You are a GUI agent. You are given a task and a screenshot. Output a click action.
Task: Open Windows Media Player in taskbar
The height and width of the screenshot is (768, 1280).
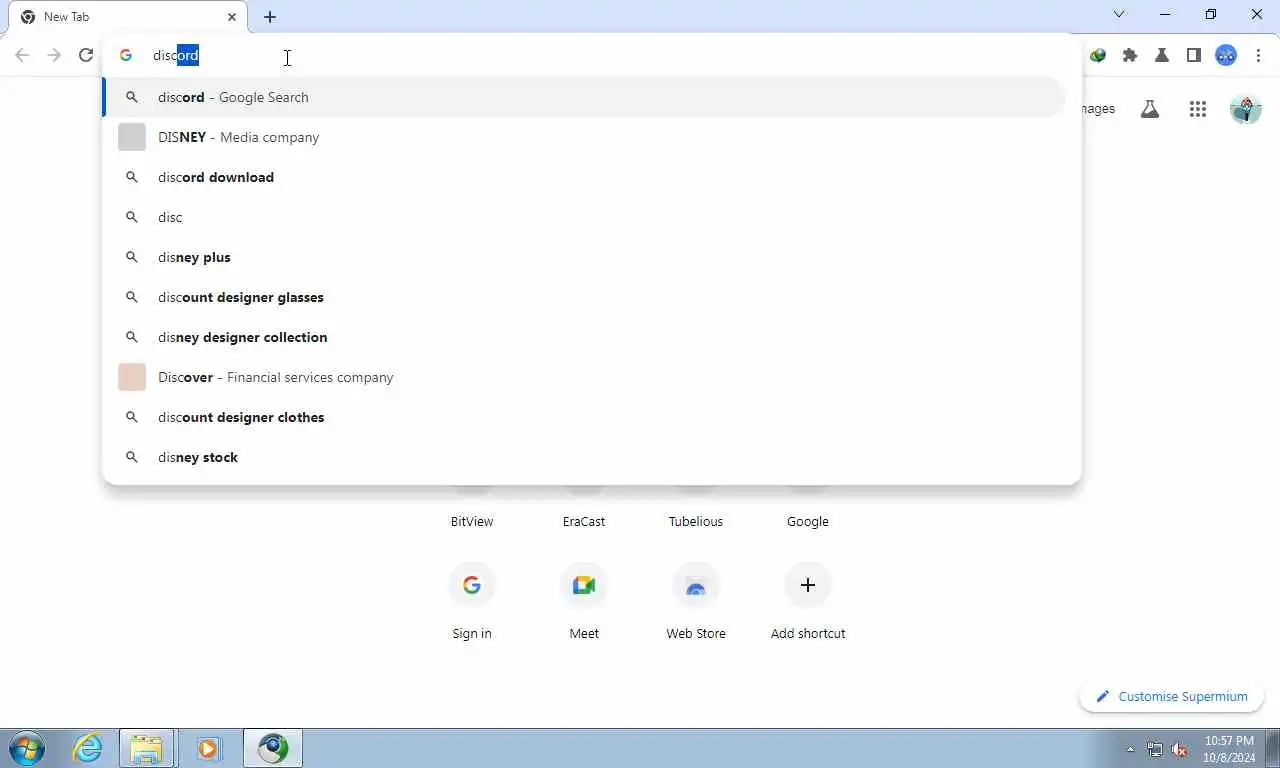coord(209,748)
